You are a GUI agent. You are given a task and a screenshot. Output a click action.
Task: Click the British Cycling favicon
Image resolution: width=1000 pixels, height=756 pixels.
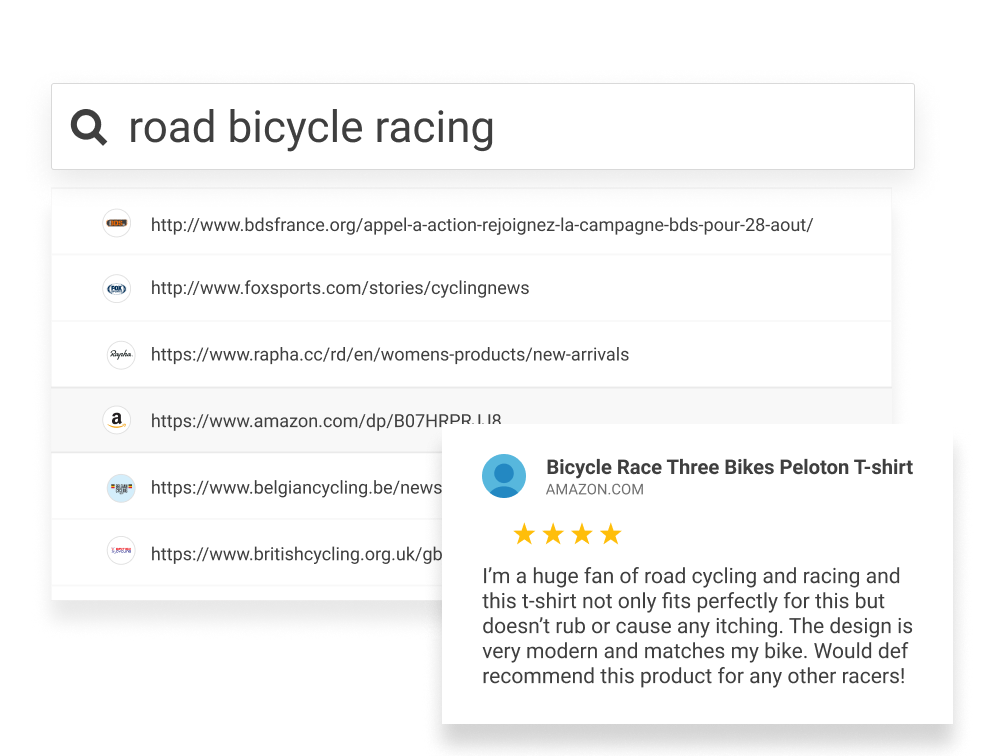pyautogui.click(x=120, y=551)
